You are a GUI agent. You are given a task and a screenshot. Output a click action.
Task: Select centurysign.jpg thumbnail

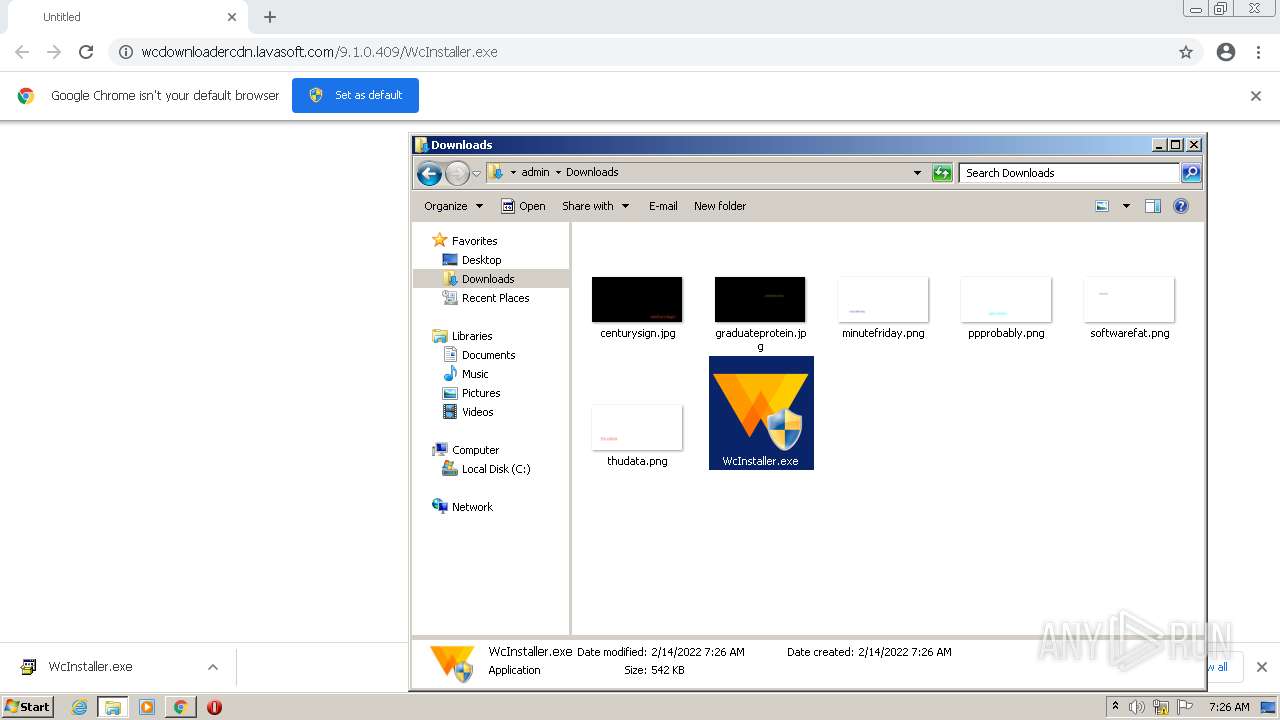click(x=637, y=299)
